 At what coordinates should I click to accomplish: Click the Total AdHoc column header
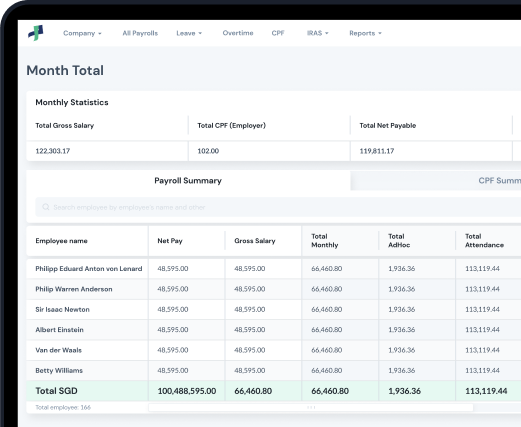point(399,241)
